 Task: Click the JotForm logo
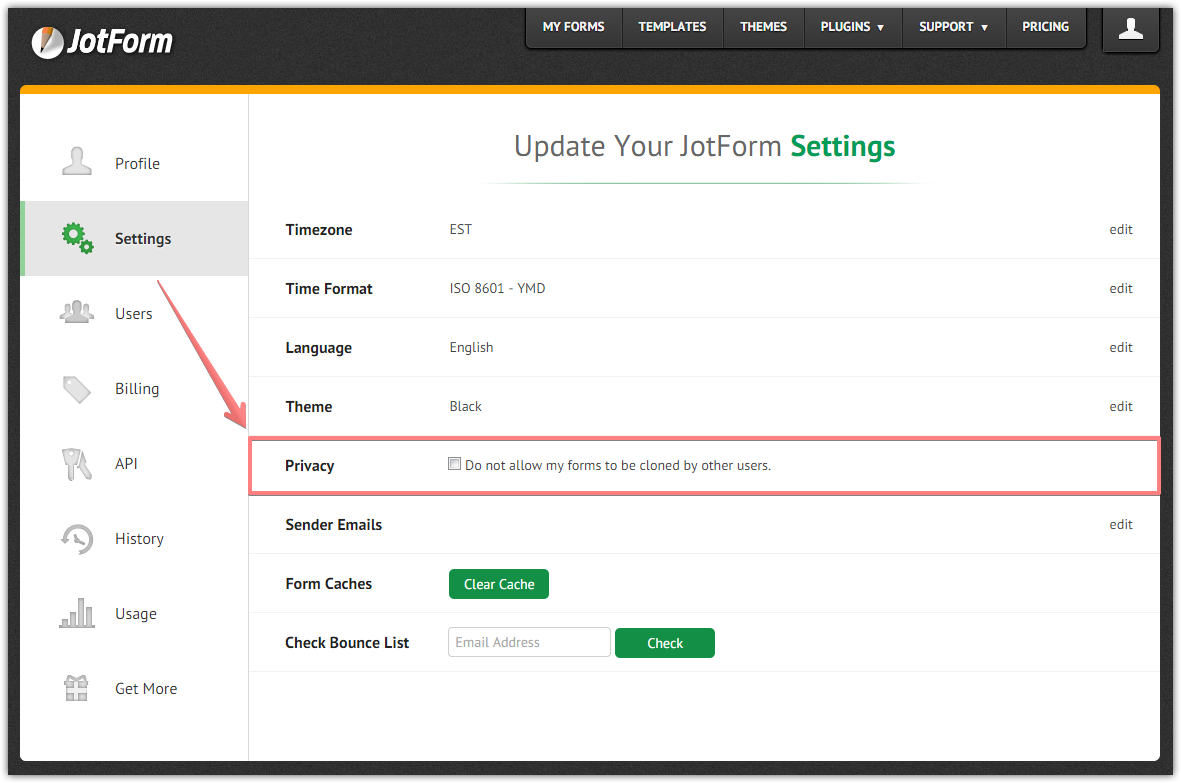point(102,41)
